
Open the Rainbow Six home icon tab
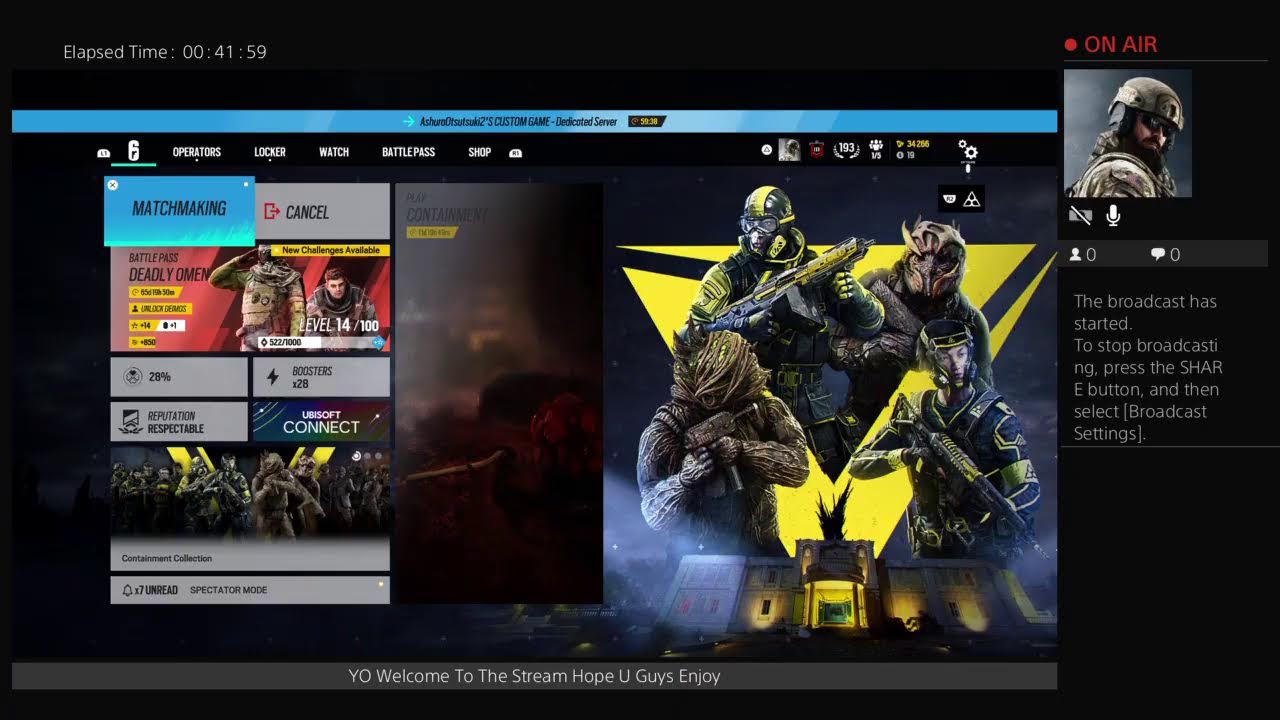[x=133, y=152]
